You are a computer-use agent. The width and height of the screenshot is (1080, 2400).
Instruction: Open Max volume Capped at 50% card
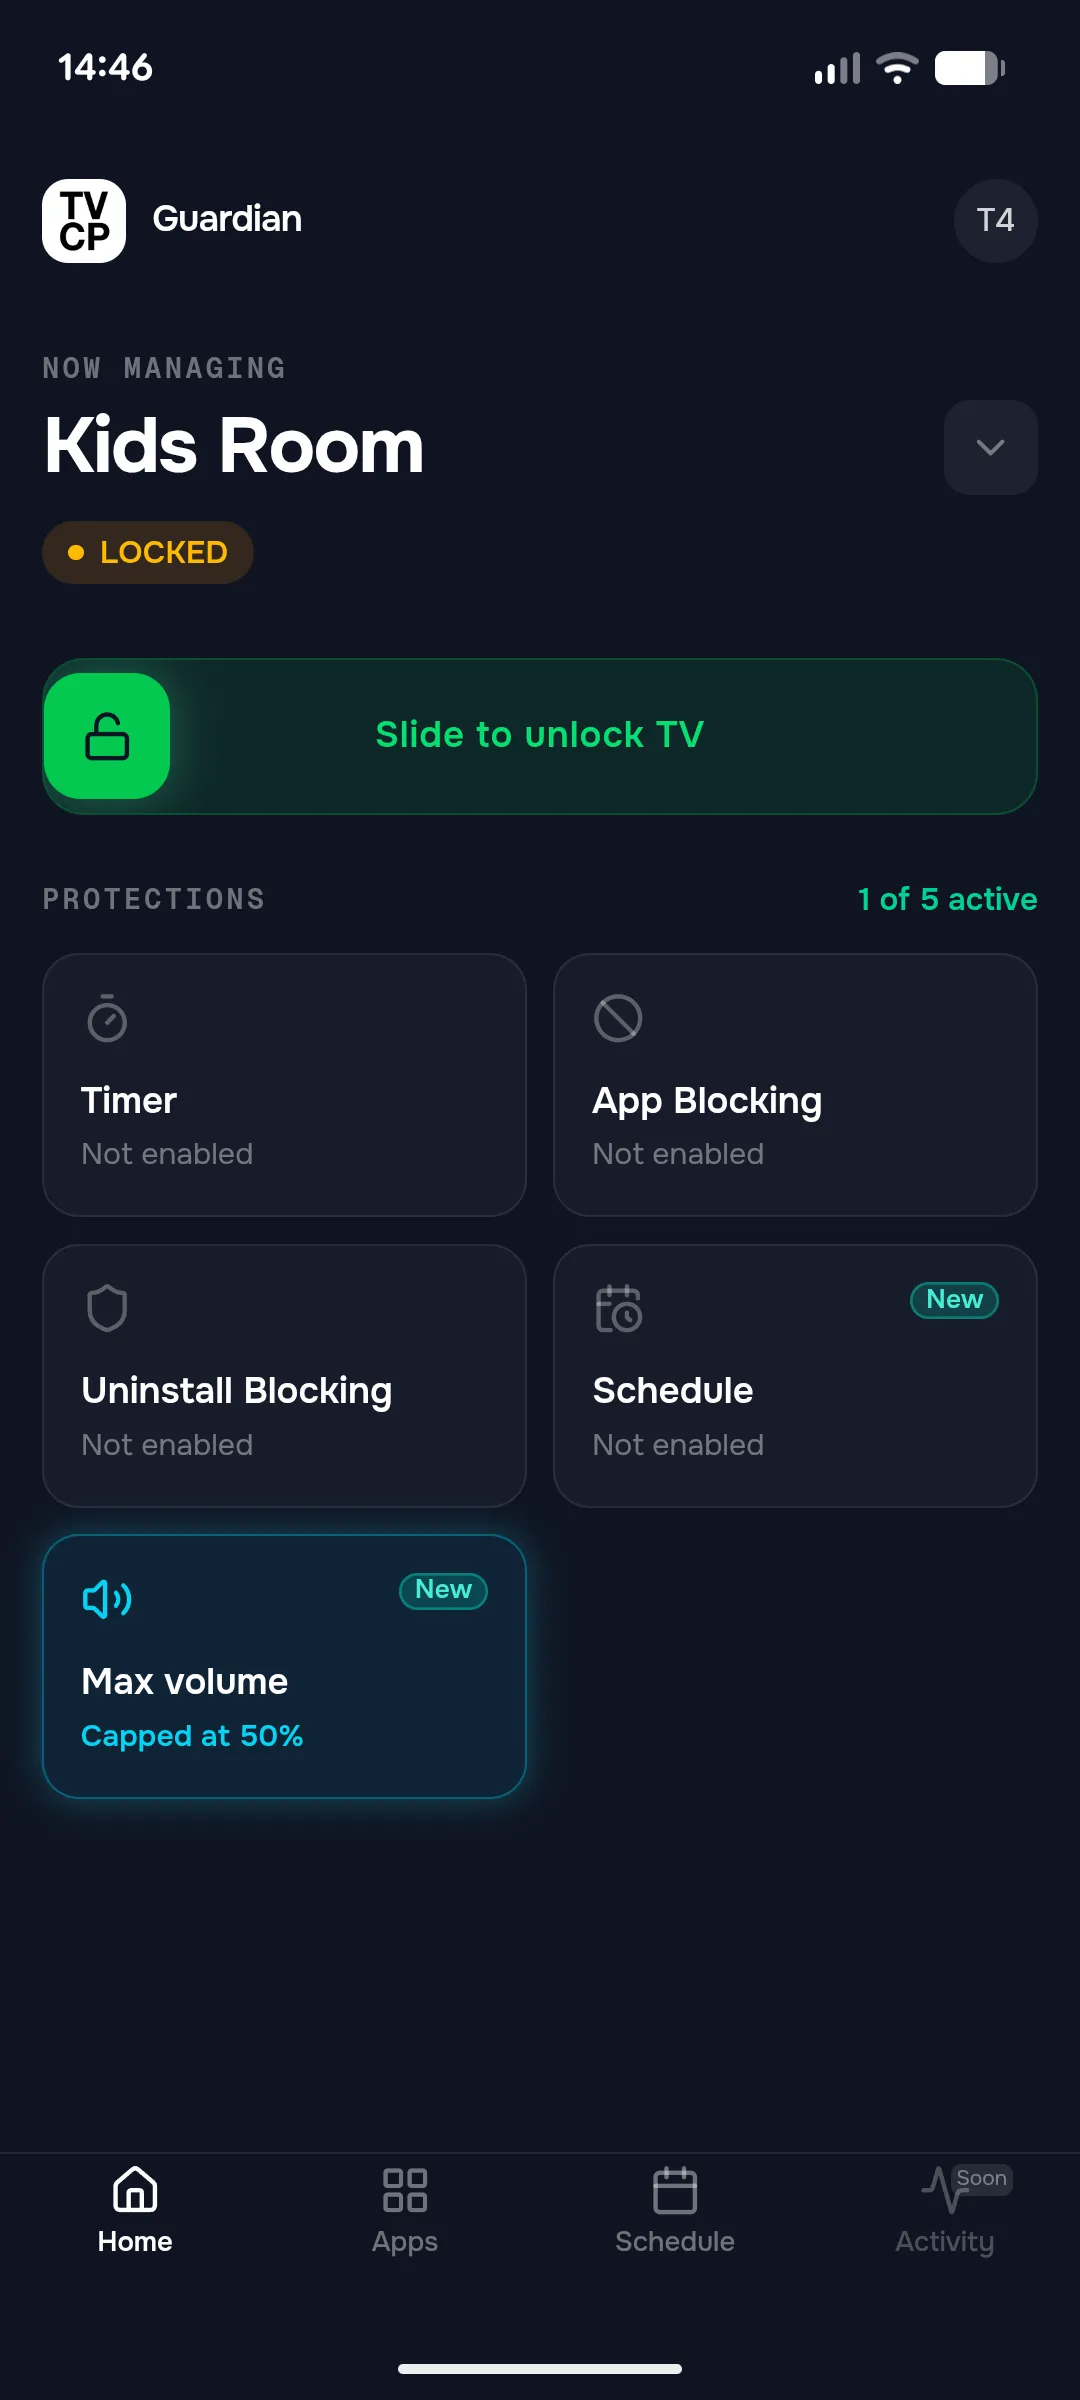(284, 1666)
